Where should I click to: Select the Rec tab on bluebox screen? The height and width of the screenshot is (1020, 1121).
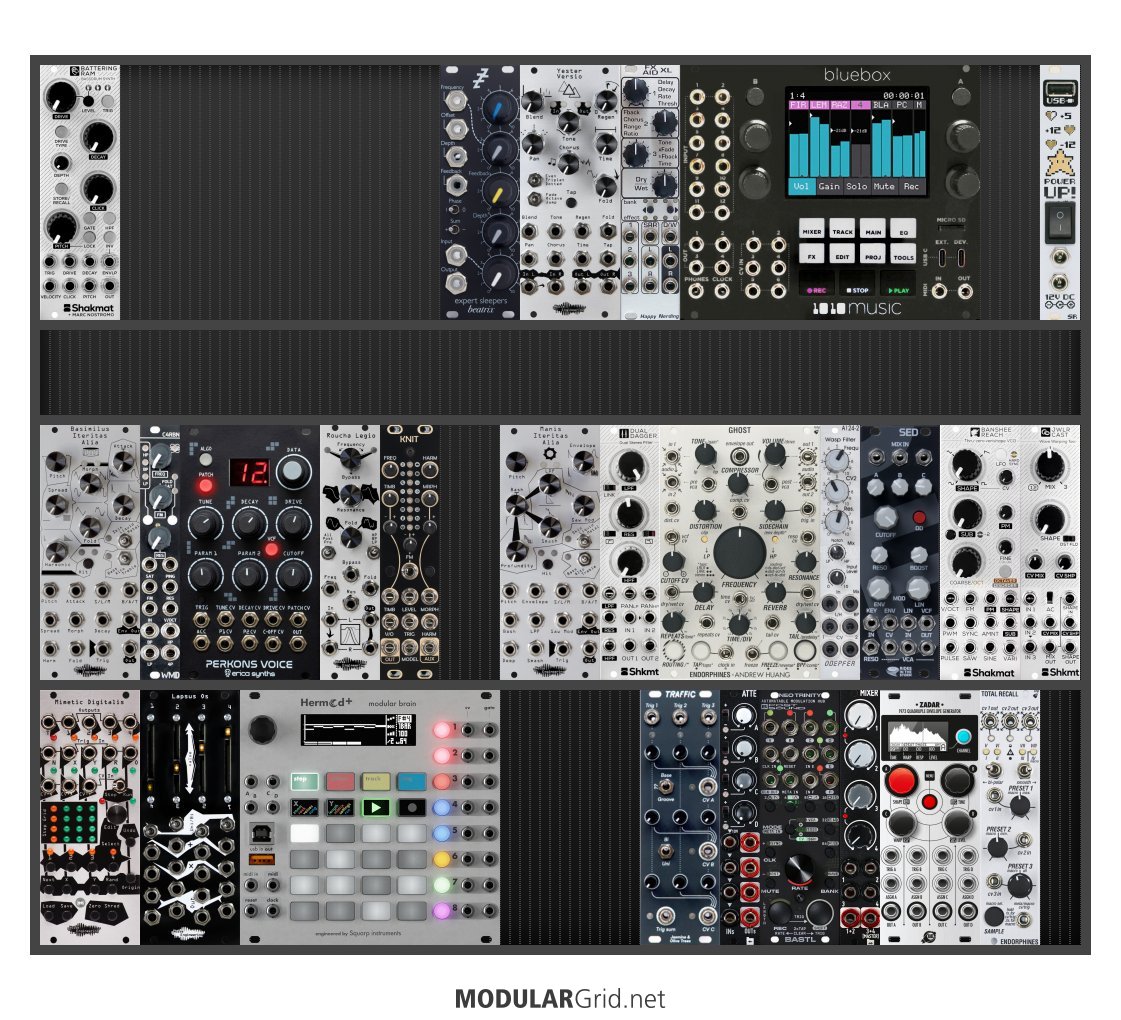click(911, 186)
